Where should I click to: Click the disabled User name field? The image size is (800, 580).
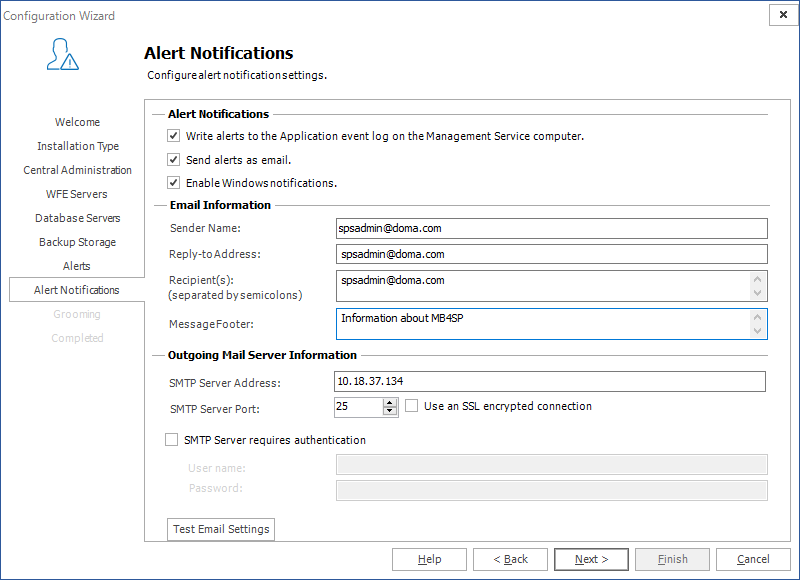coord(552,464)
